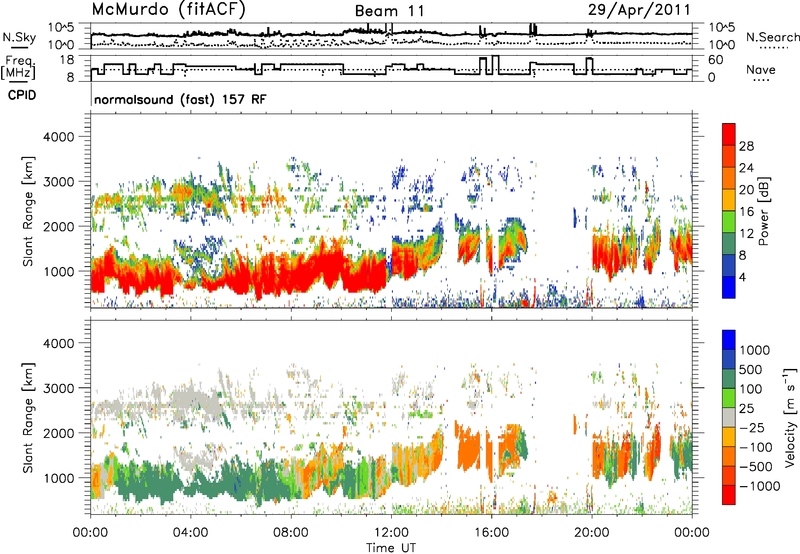The image size is (800, 554).
Task: Click '18' on the frequency axis
Action: point(67,60)
